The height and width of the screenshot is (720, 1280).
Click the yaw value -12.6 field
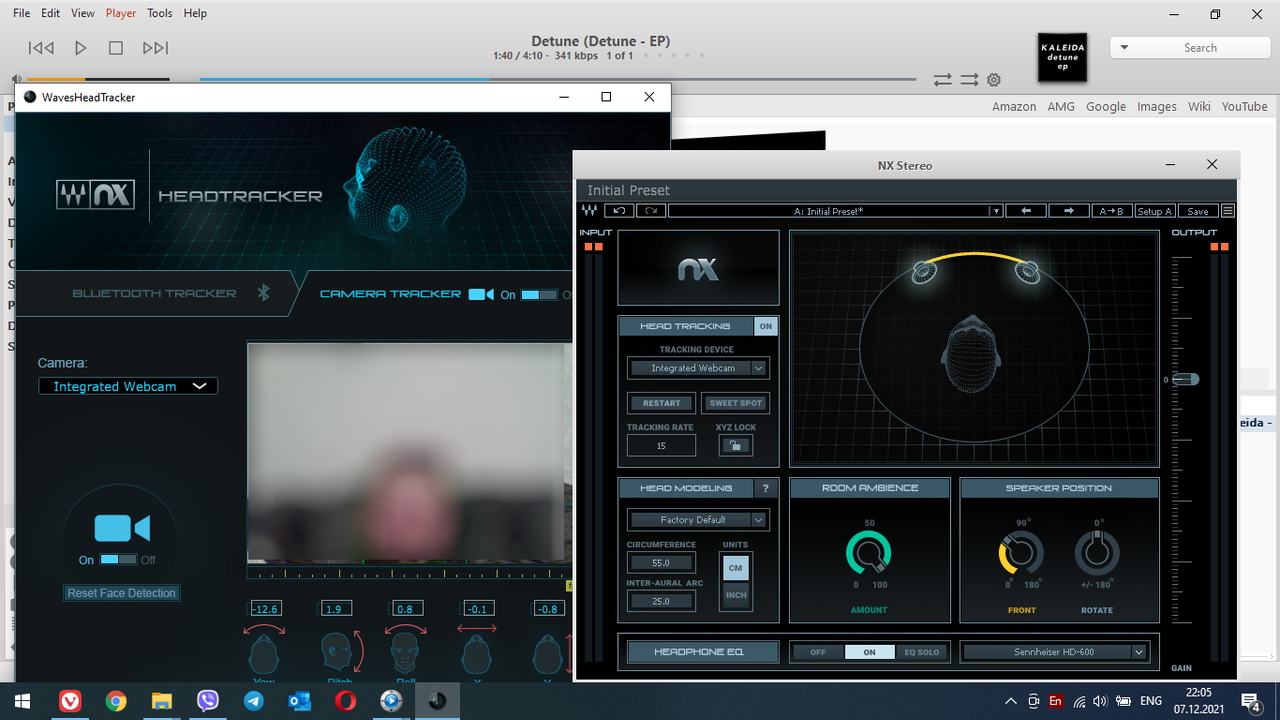[264, 609]
